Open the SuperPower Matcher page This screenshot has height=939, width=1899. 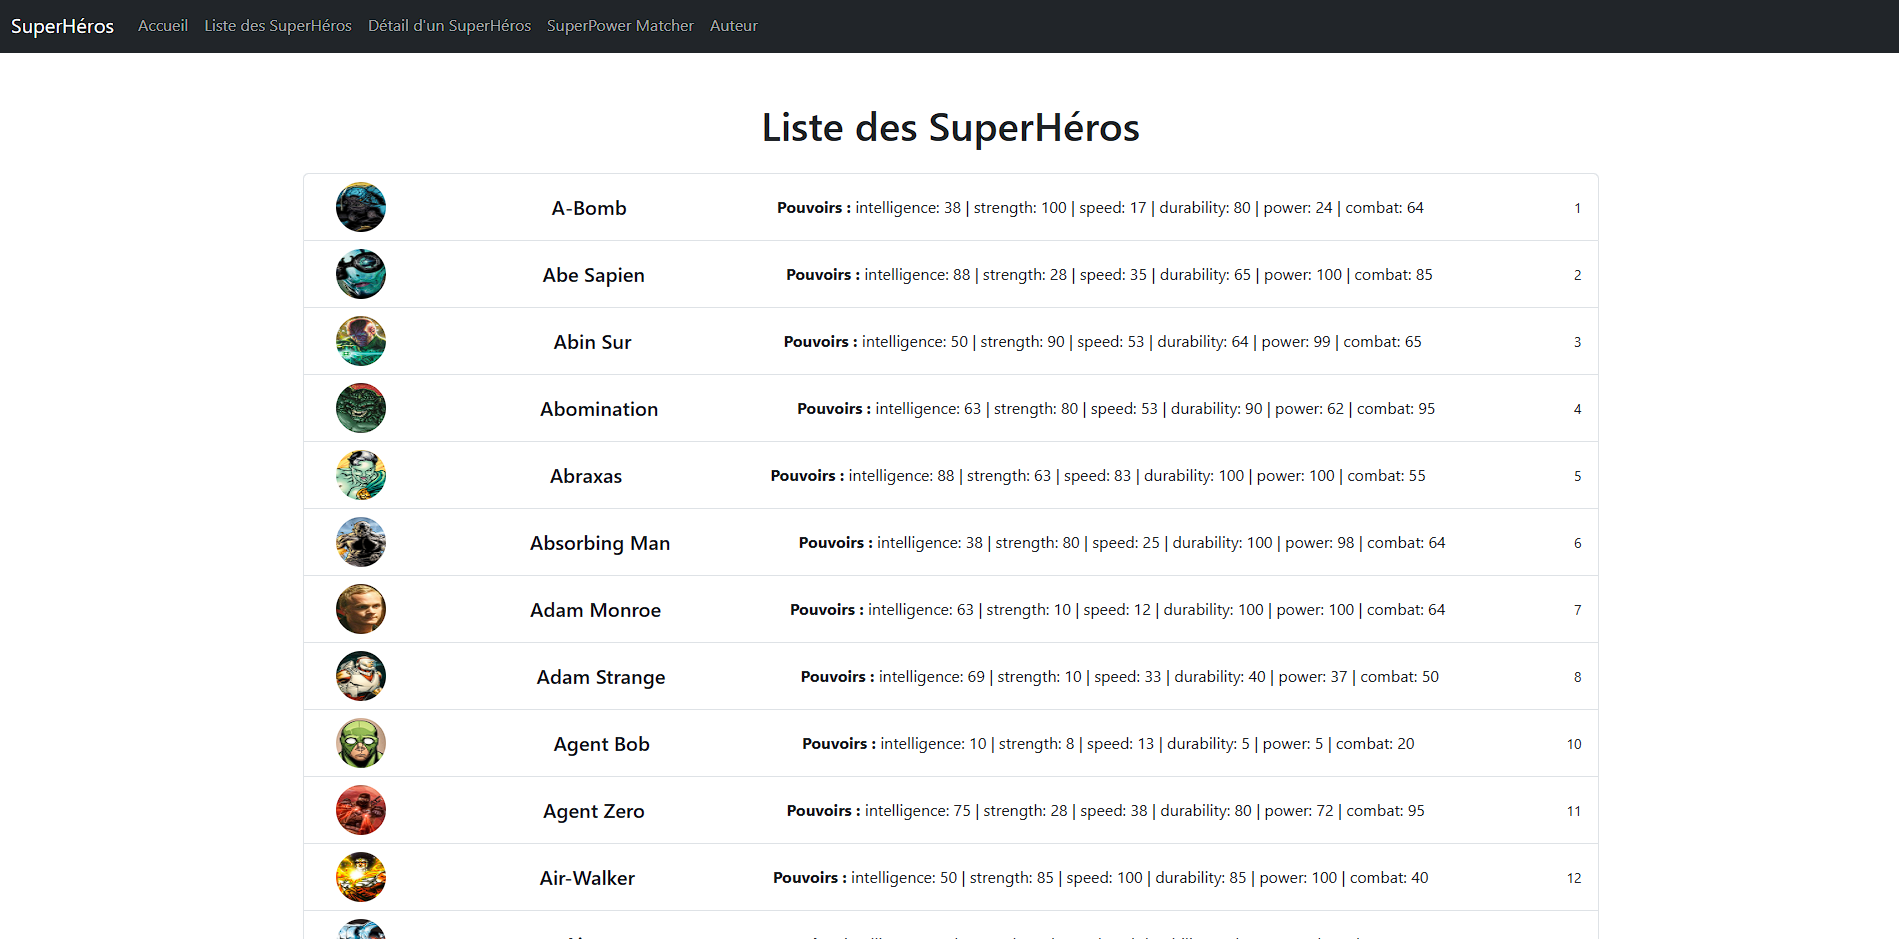click(620, 26)
